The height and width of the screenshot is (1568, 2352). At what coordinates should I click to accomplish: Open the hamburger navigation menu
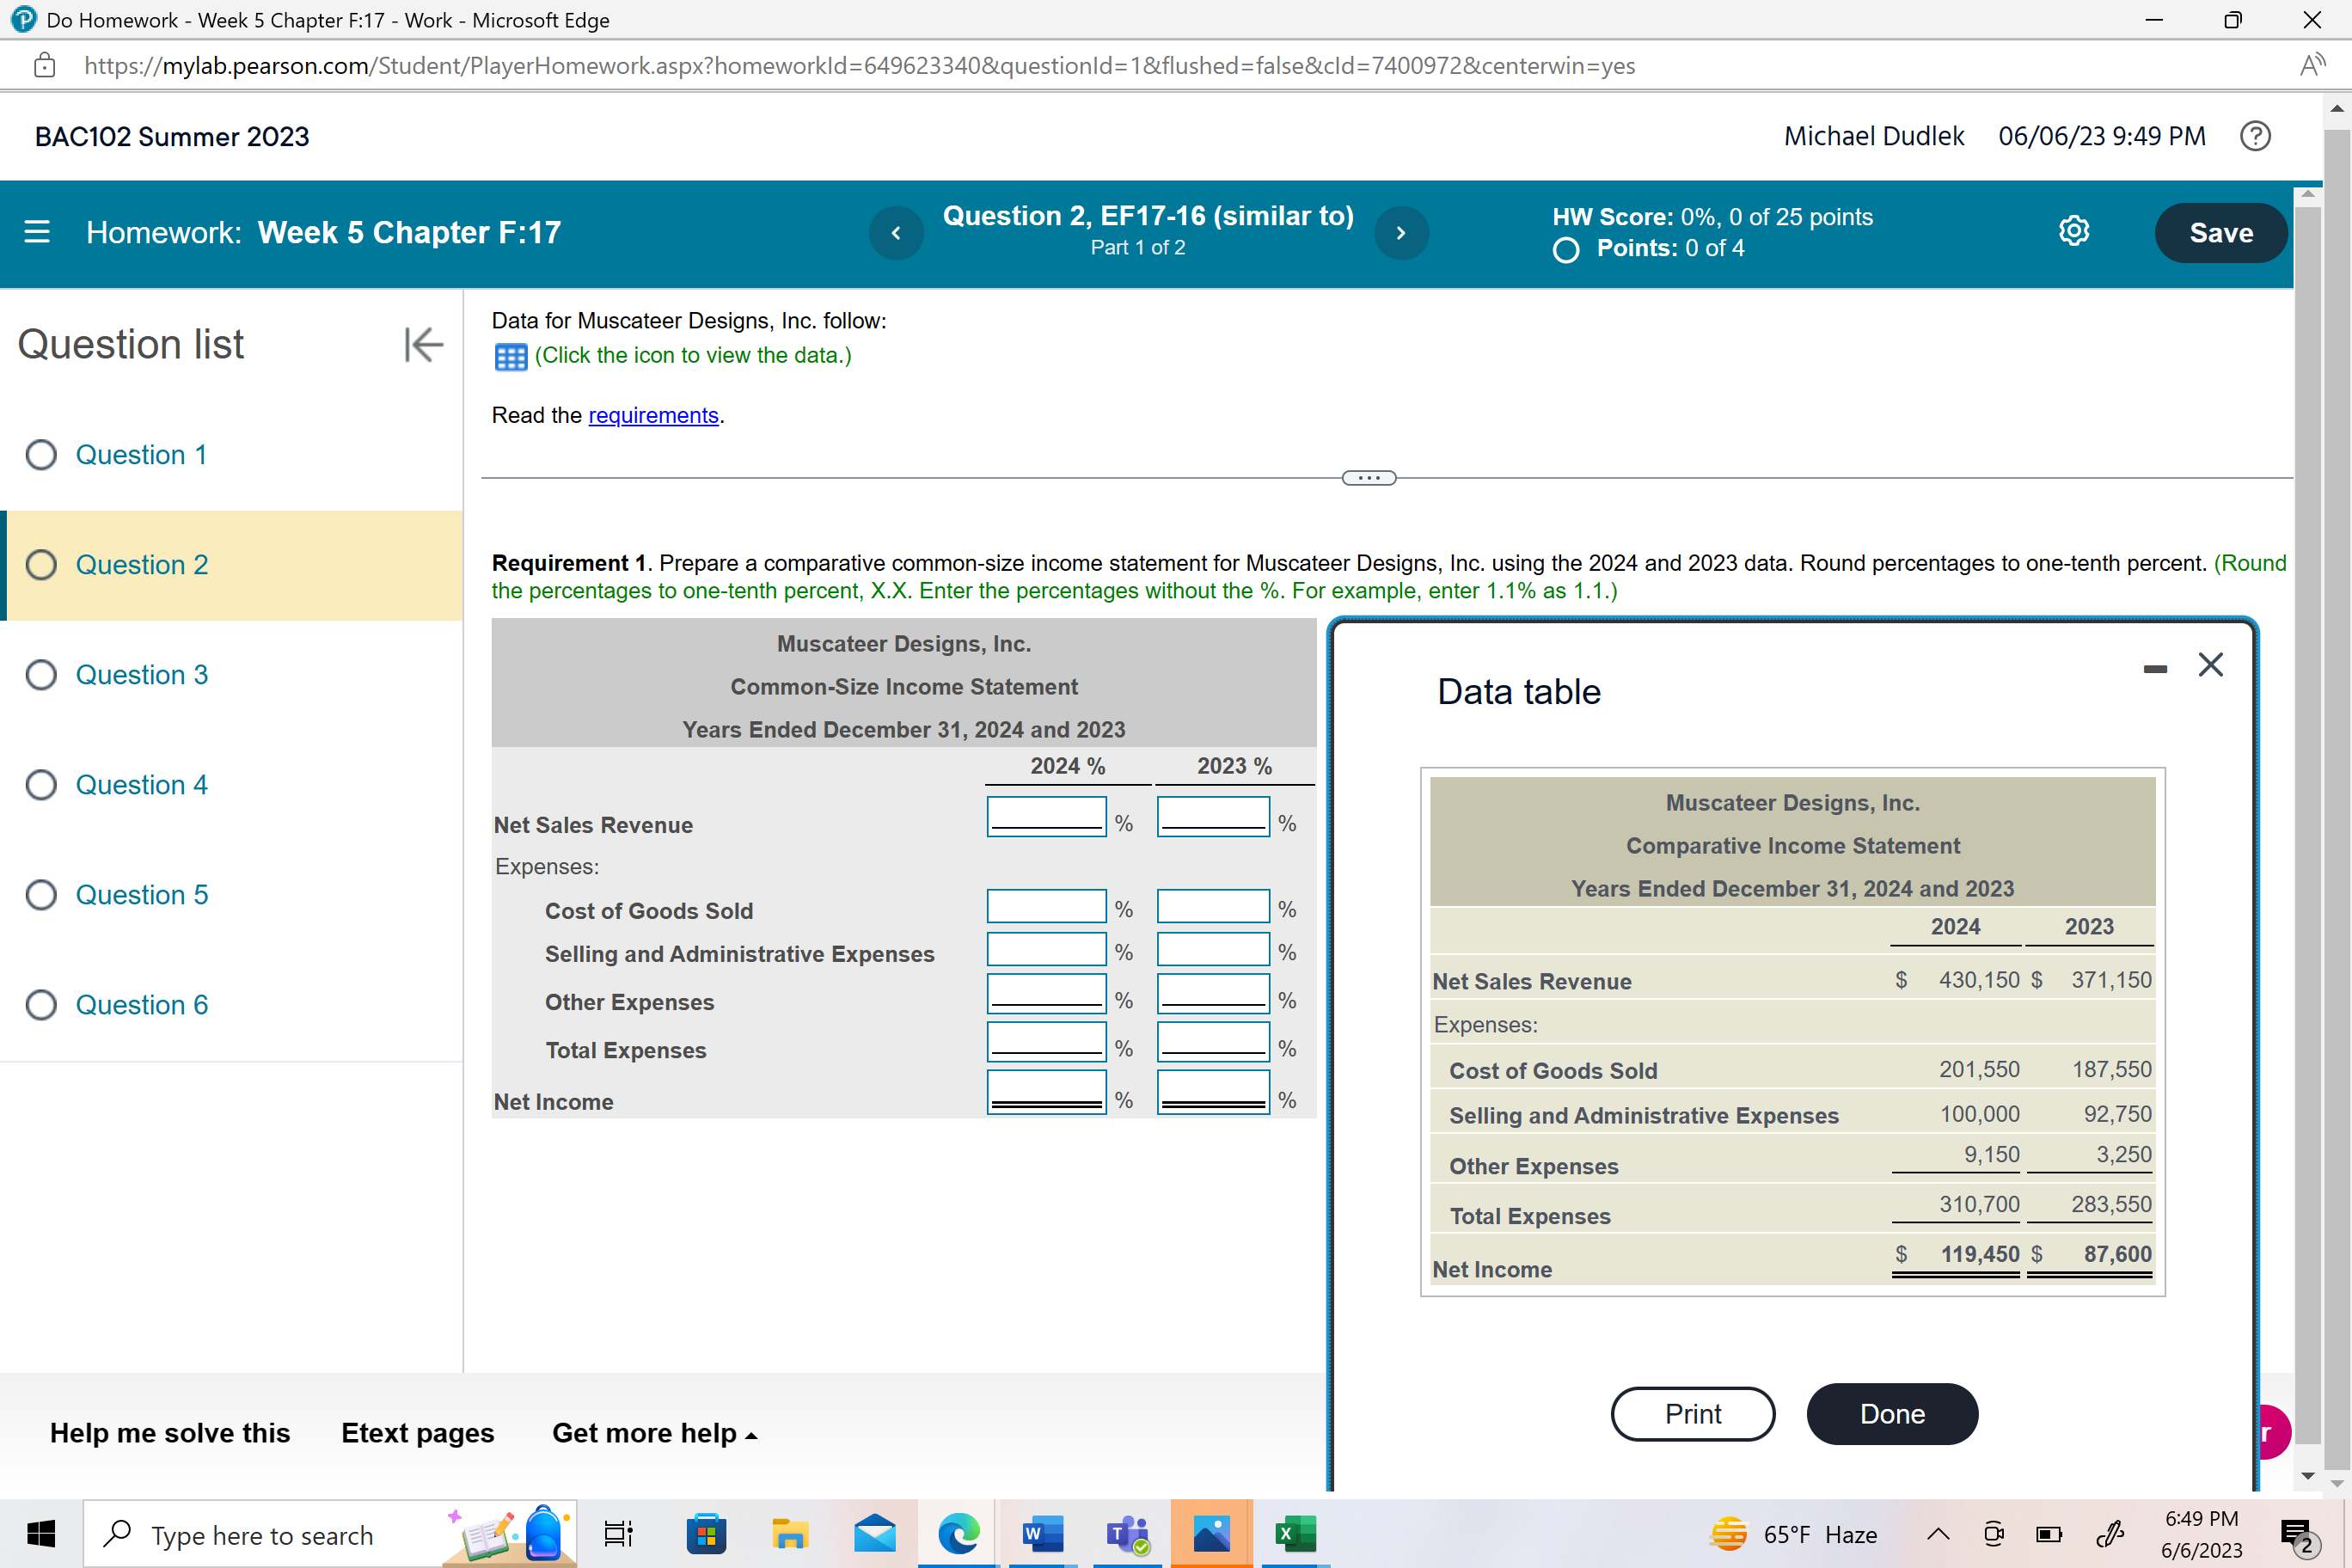pos(37,232)
